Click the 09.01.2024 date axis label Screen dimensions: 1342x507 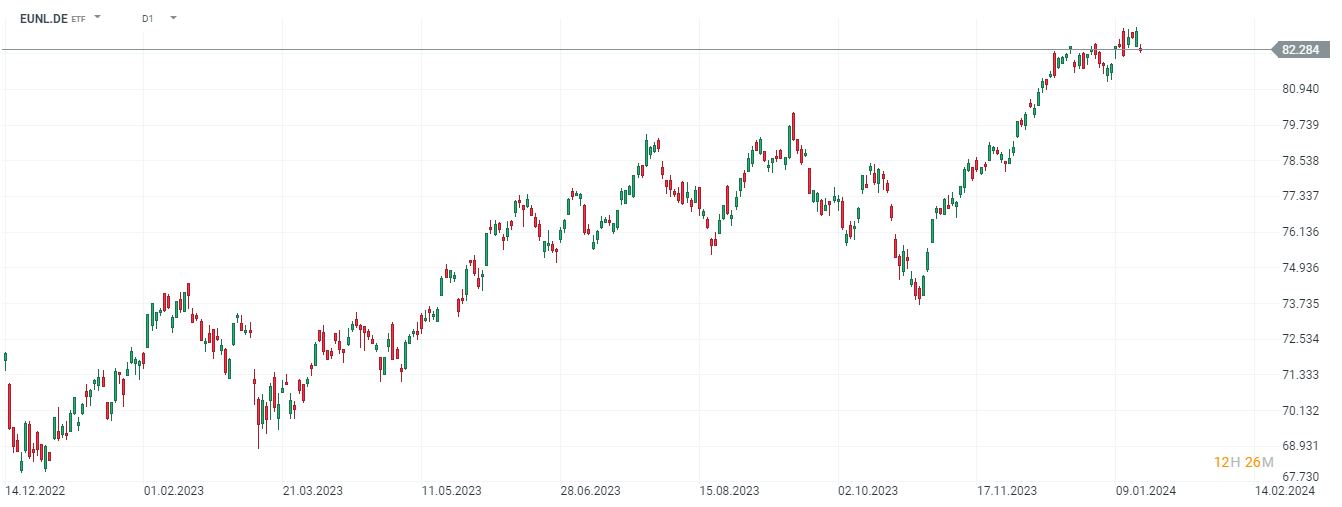pyautogui.click(x=1146, y=491)
